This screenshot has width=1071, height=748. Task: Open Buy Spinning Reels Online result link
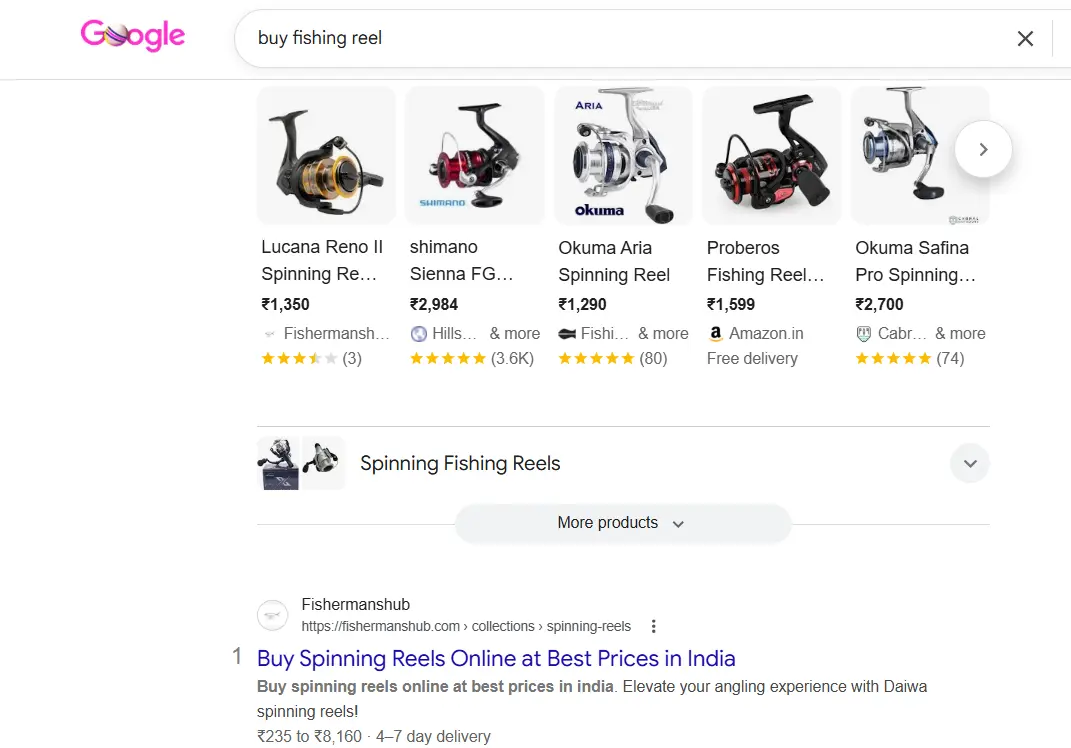coord(496,658)
